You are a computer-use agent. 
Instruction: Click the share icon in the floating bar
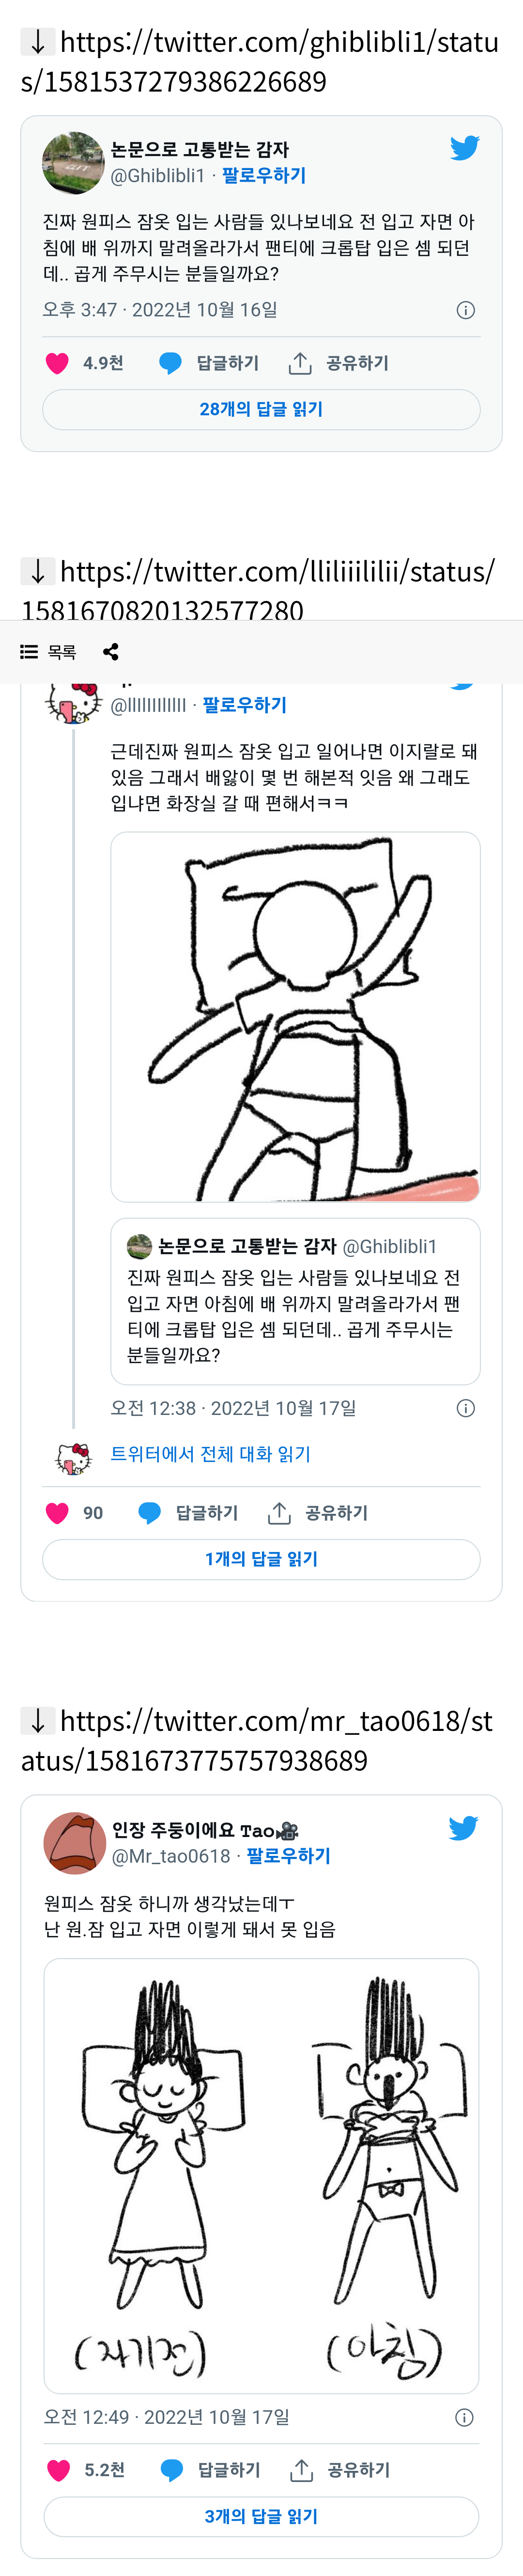(x=111, y=652)
